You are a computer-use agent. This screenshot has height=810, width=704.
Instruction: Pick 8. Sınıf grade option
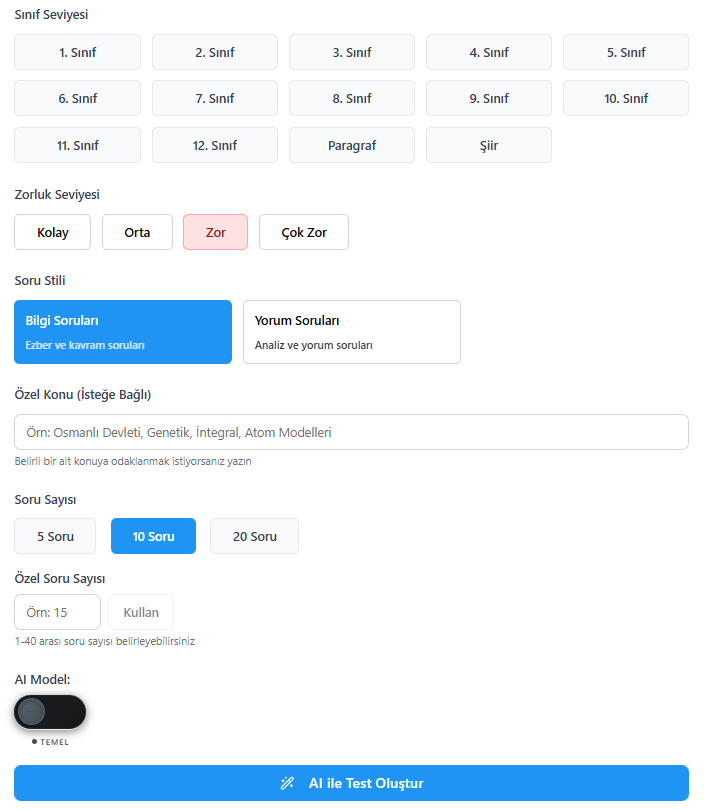(351, 98)
